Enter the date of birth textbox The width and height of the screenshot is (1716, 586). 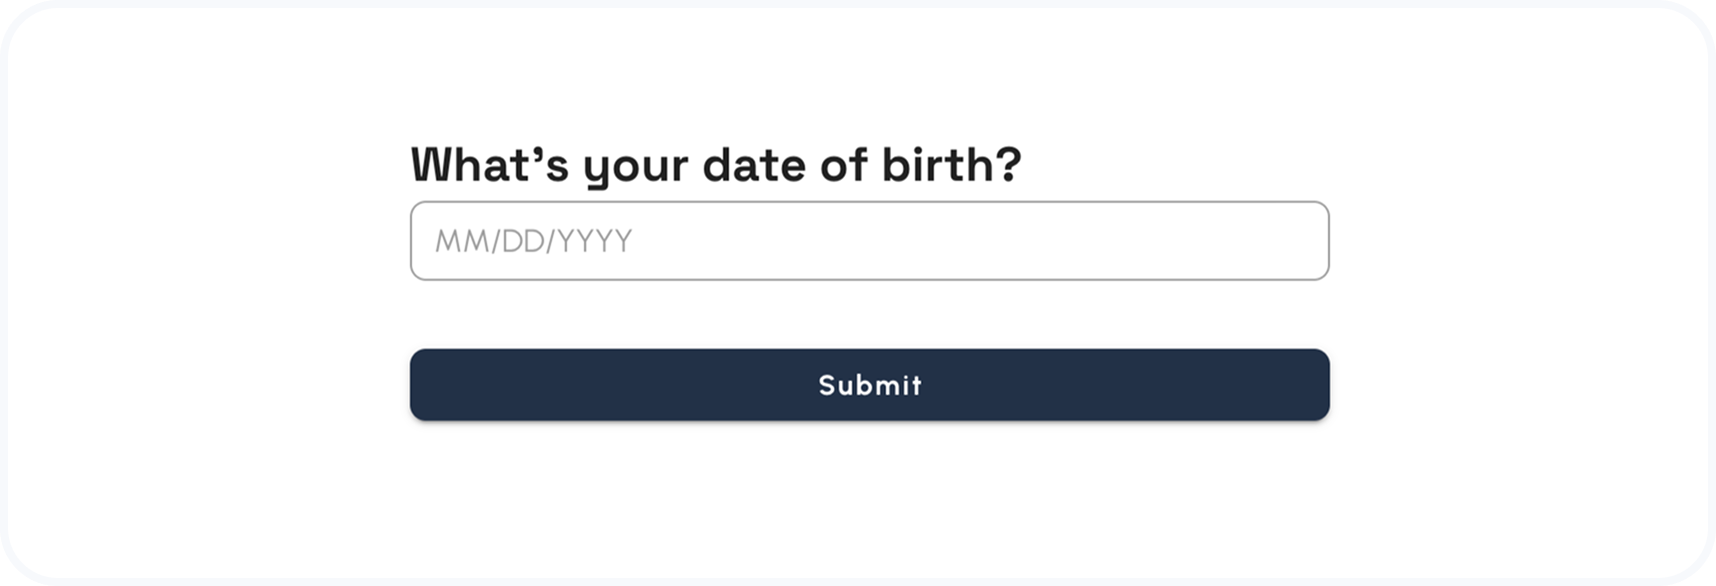[869, 241]
